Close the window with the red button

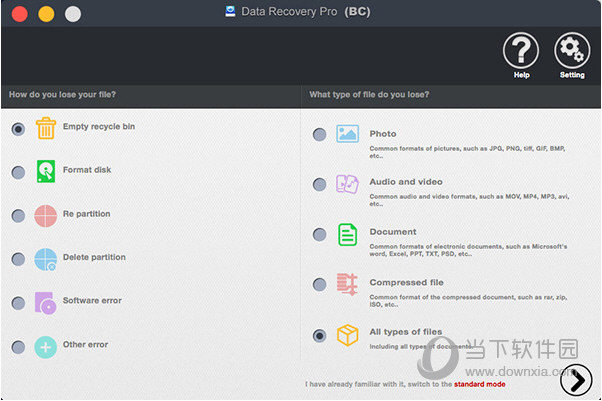[20, 14]
